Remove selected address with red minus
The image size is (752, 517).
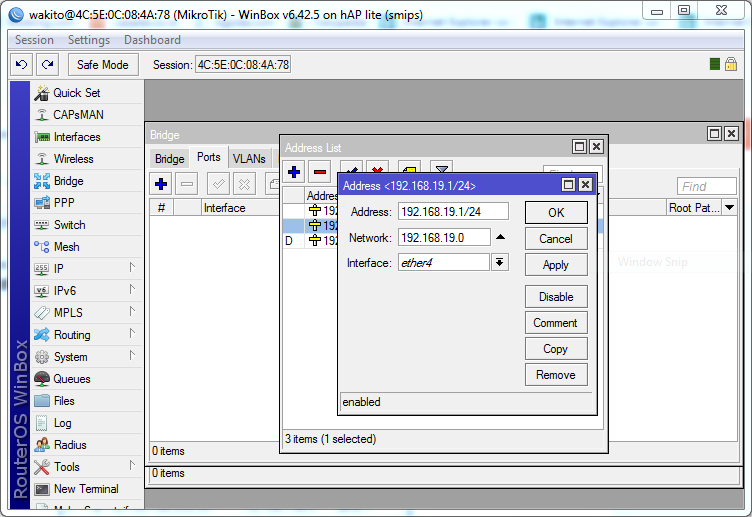point(320,172)
